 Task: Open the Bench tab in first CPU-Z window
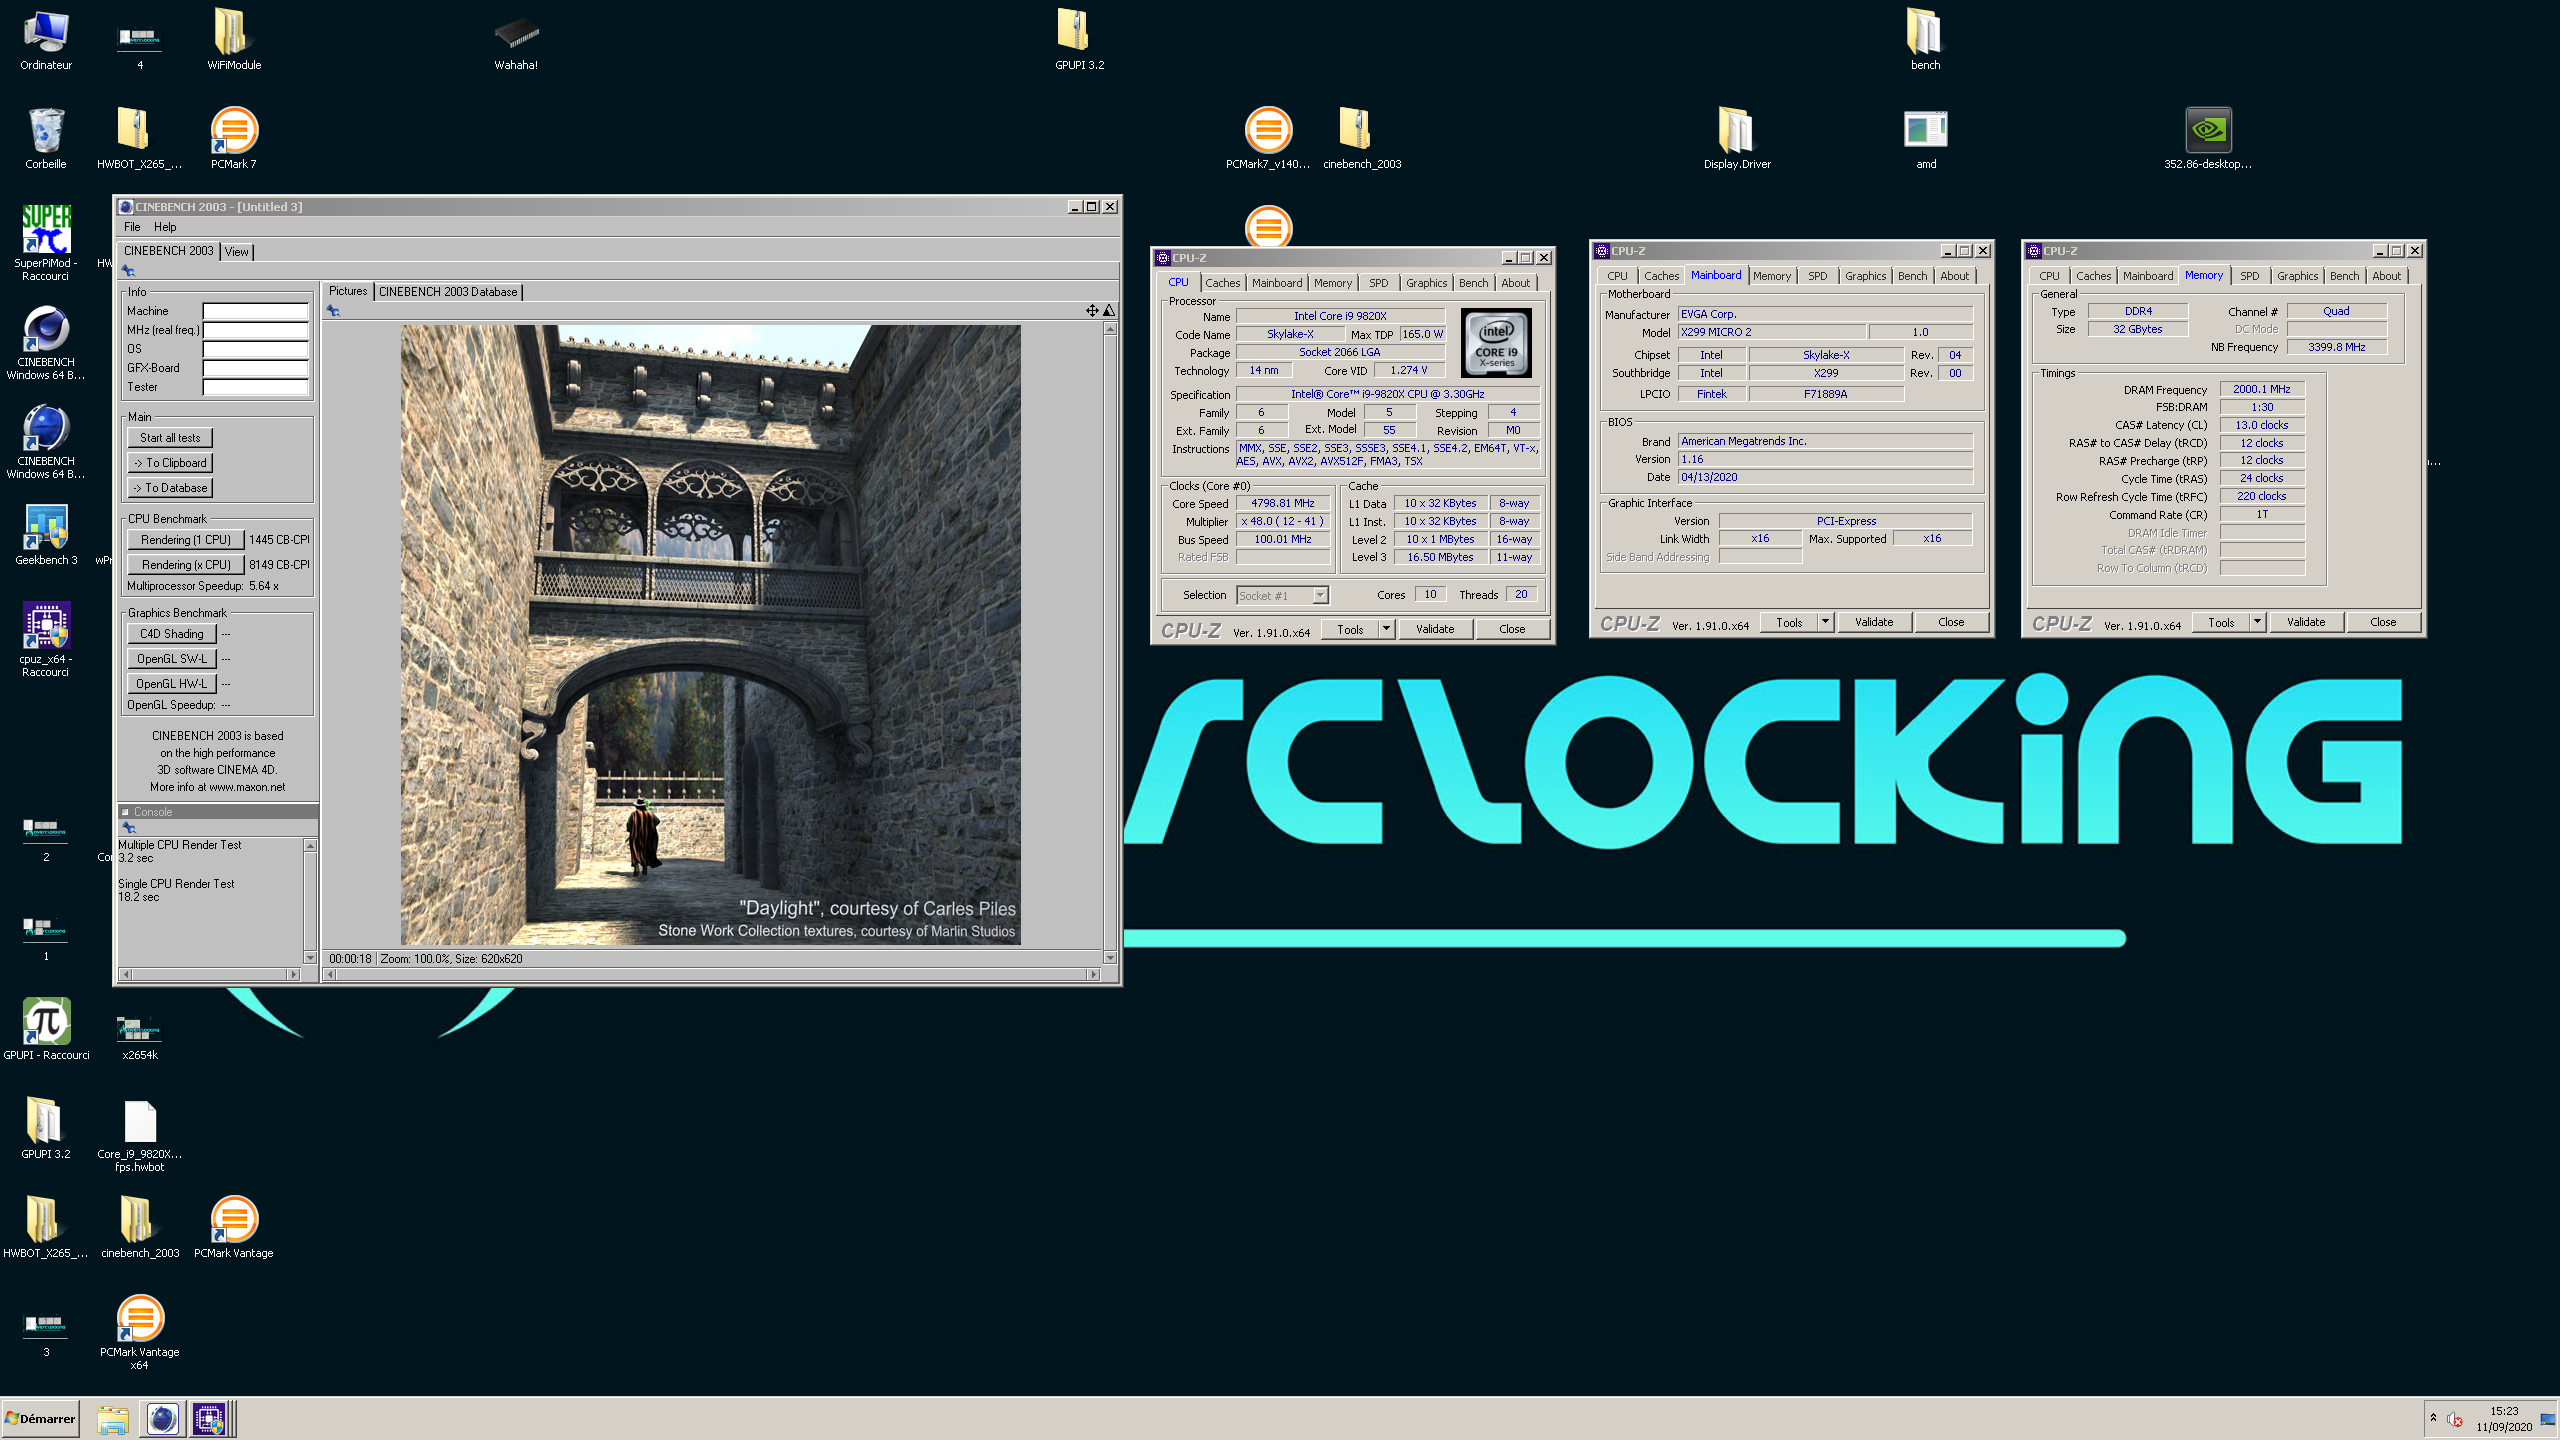[1473, 283]
